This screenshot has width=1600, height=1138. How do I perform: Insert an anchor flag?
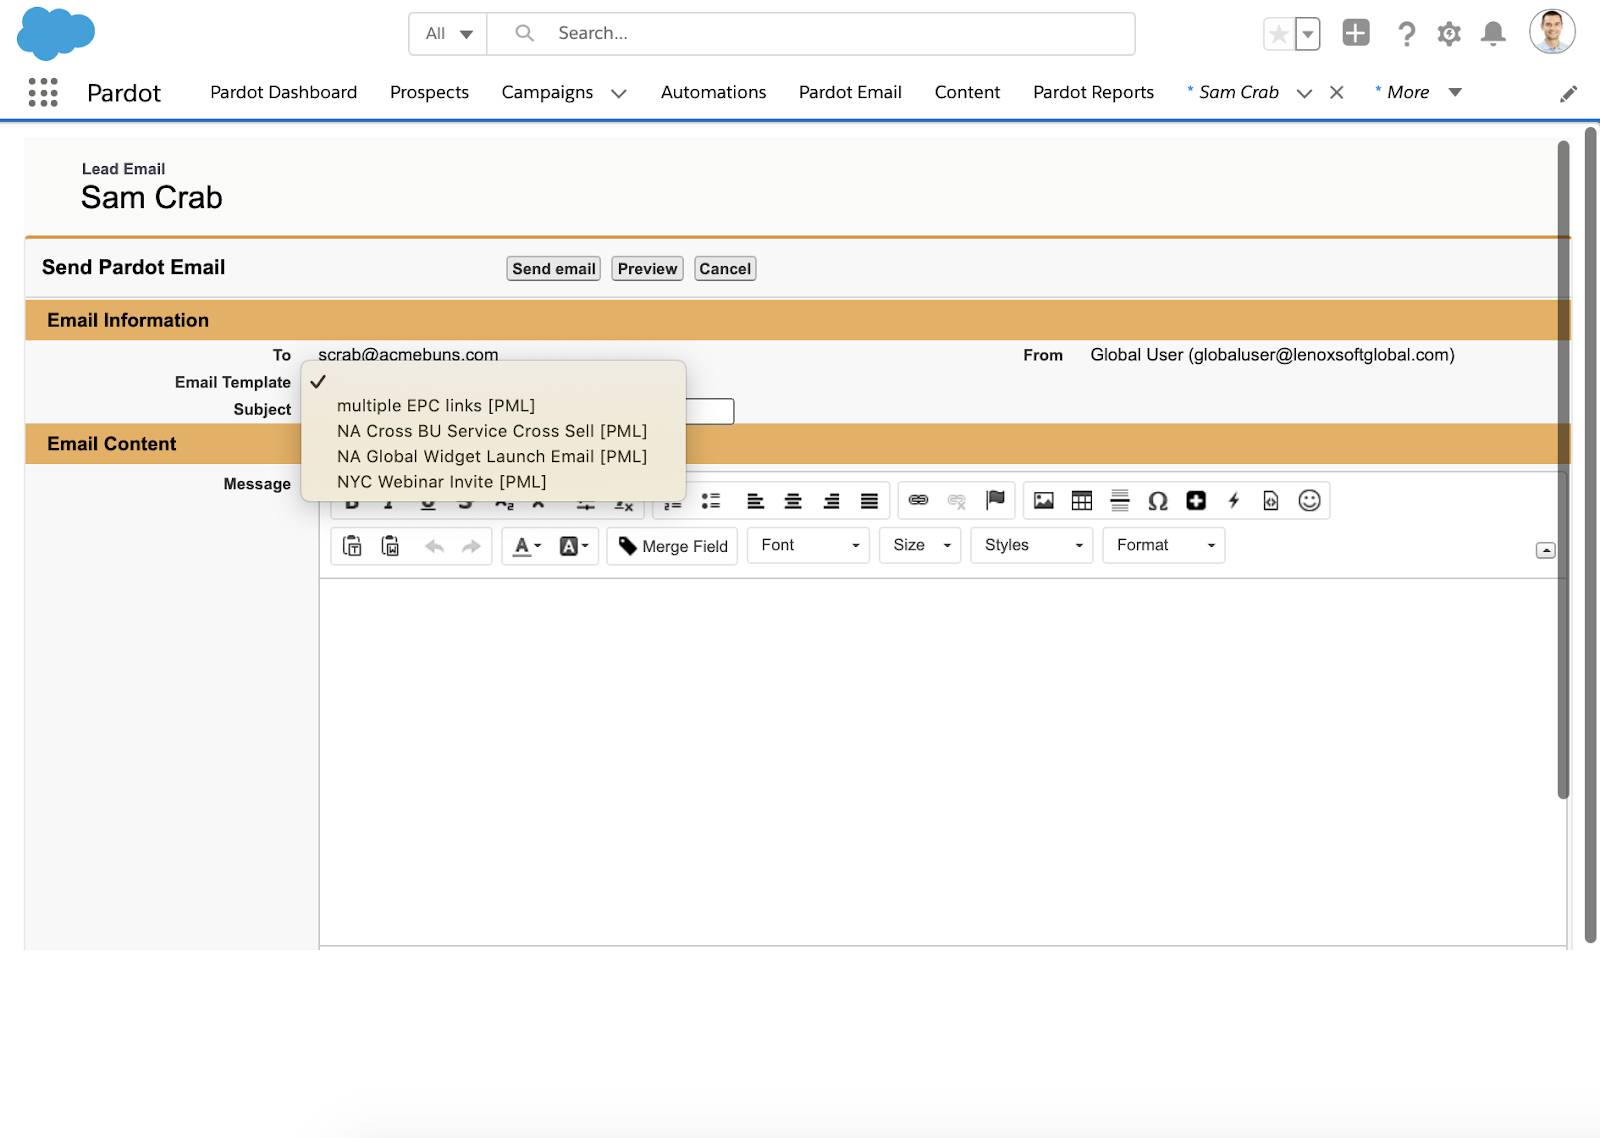[995, 500]
